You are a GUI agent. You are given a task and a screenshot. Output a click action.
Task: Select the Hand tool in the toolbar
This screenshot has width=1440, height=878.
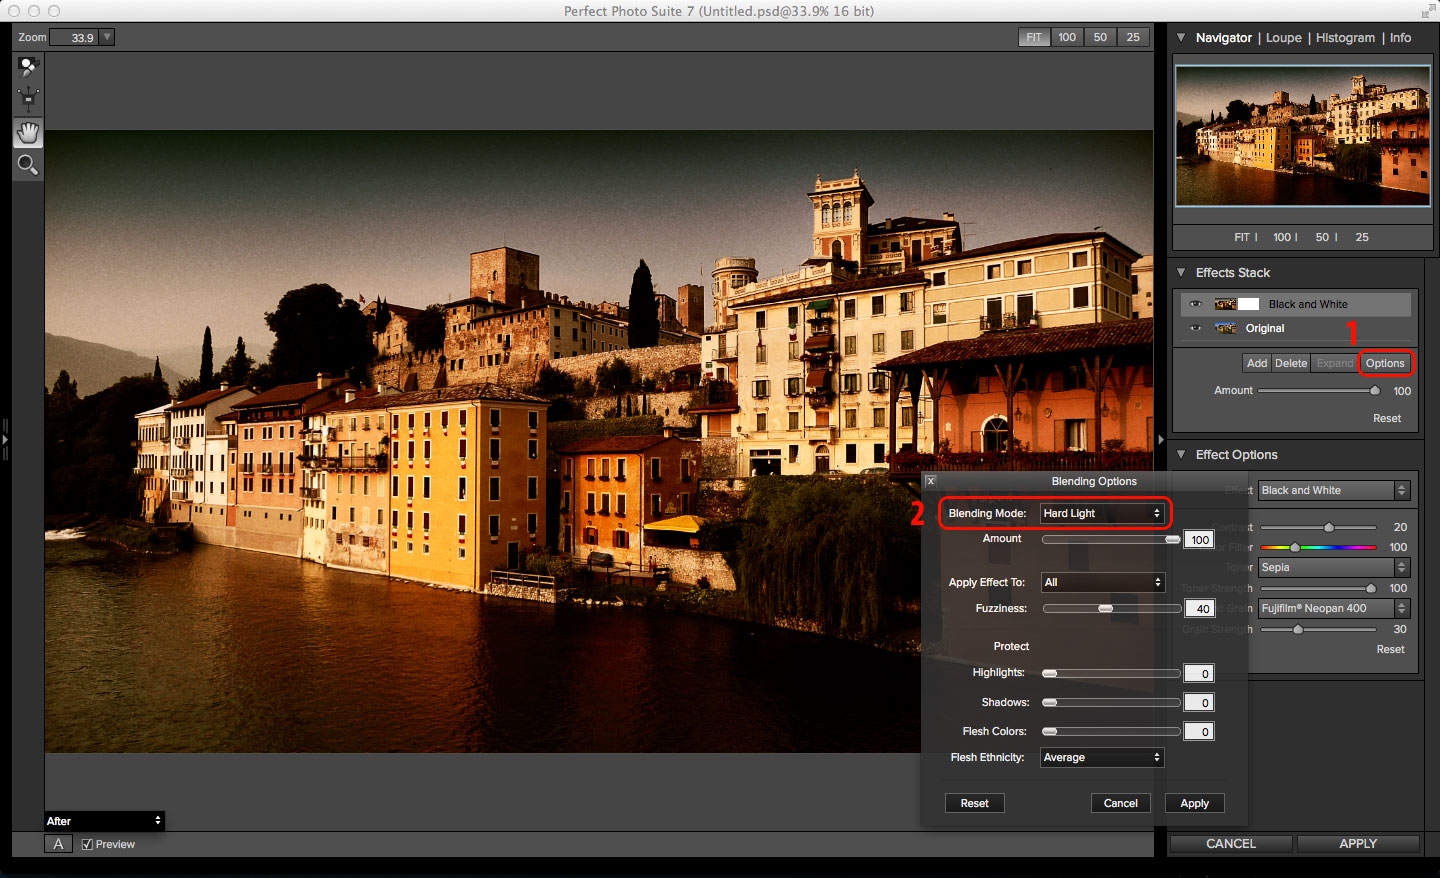(27, 131)
